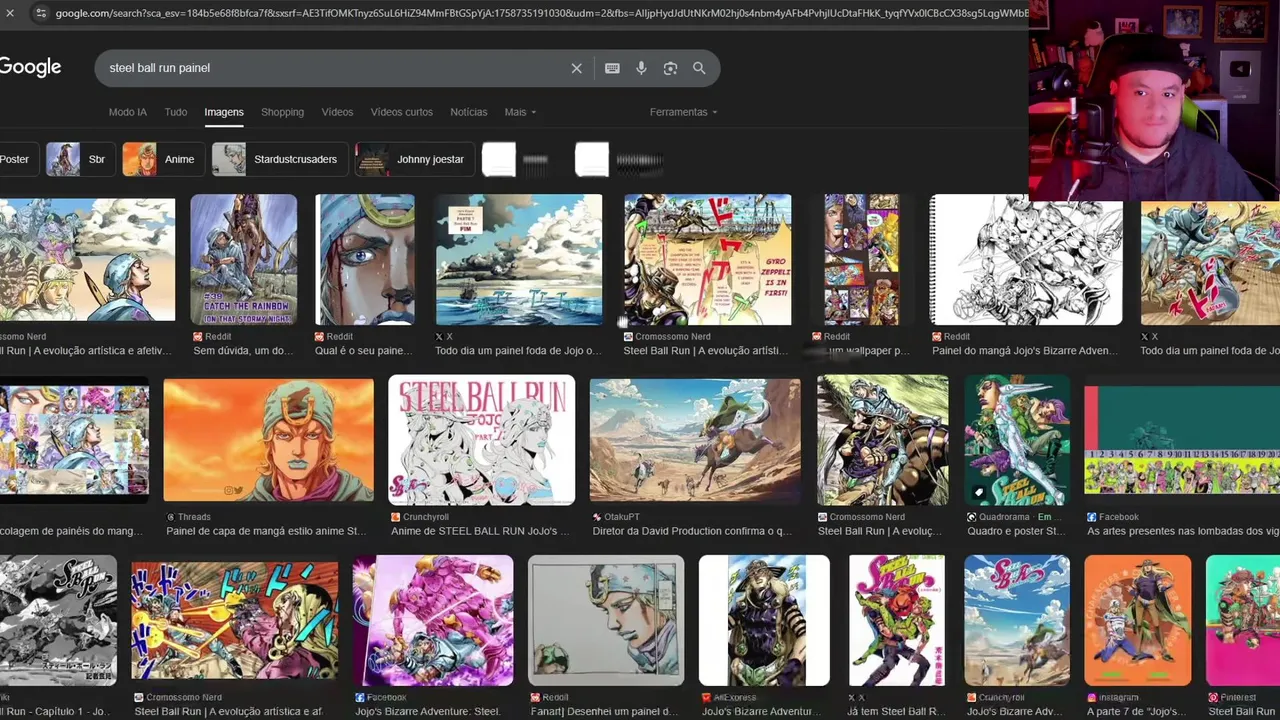Select the Johnny joestar filter chip

click(x=414, y=159)
